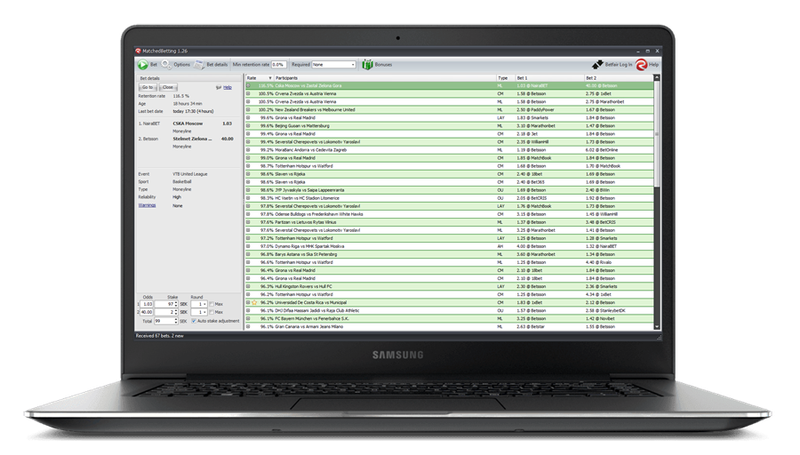The image size is (800, 455).
Task: Select the Girona vs Real Madrid 99.0% row
Action: pyautogui.click(x=449, y=158)
